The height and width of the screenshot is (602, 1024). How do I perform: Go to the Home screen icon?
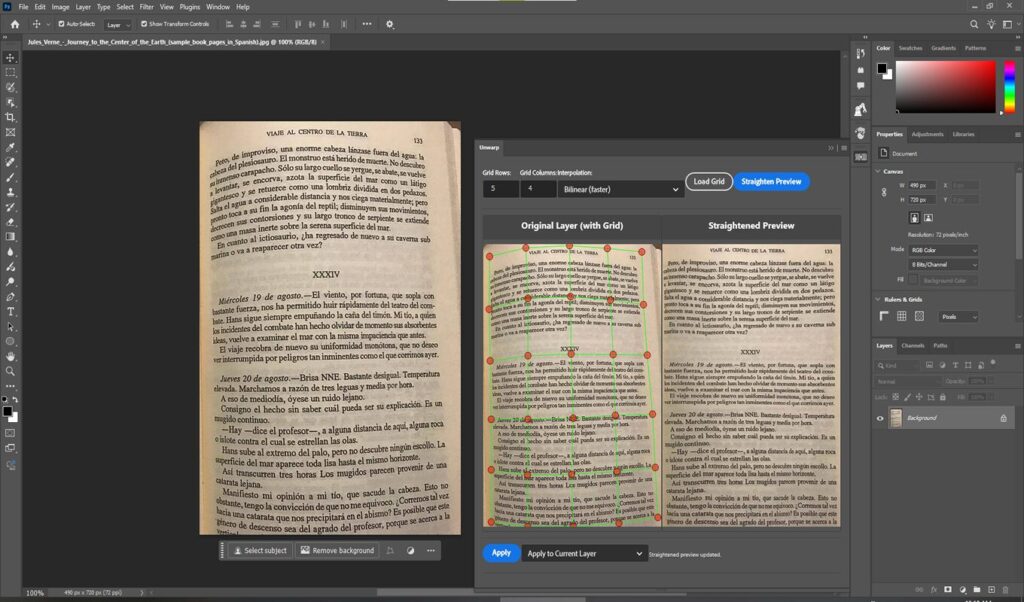pos(15,24)
